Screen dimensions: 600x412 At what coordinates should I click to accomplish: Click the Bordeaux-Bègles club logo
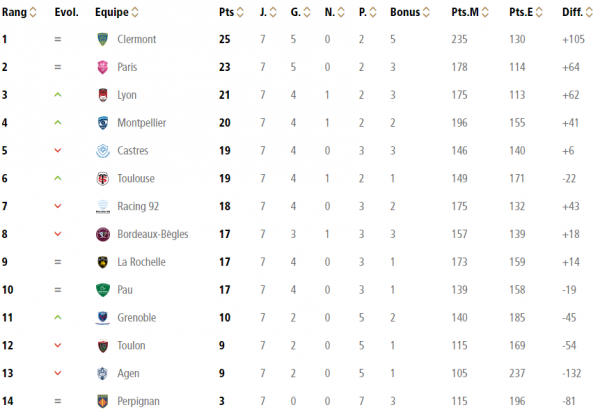coord(102,235)
